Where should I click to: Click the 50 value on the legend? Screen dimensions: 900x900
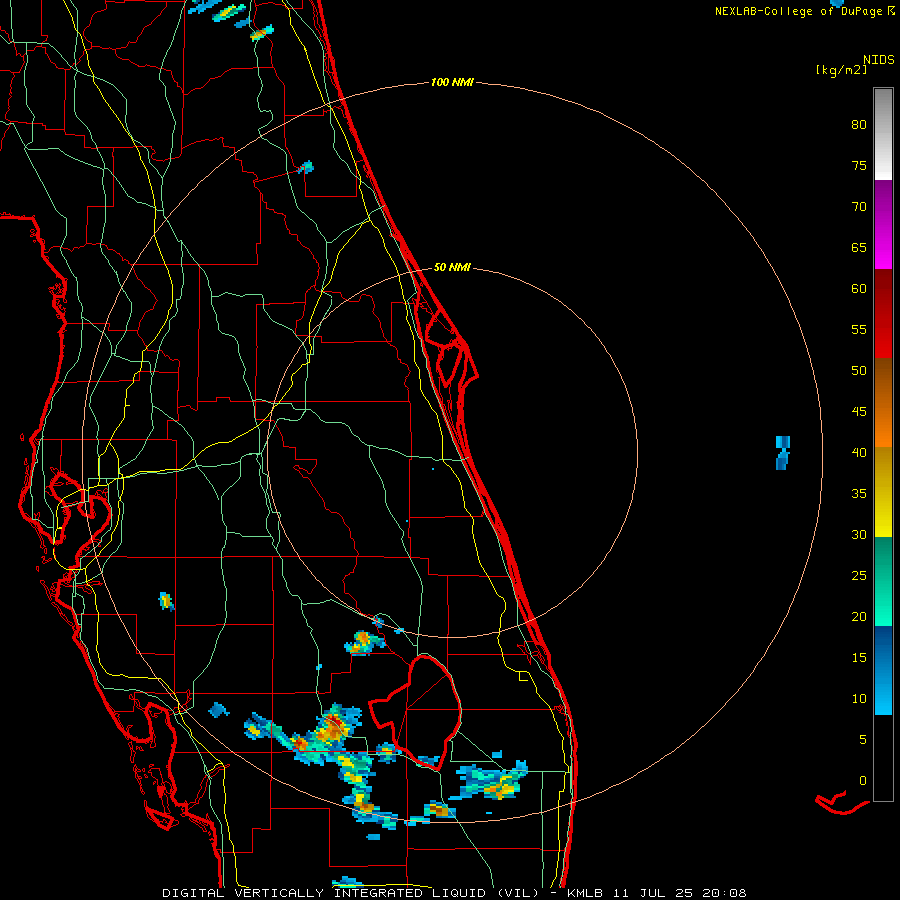pyautogui.click(x=859, y=370)
